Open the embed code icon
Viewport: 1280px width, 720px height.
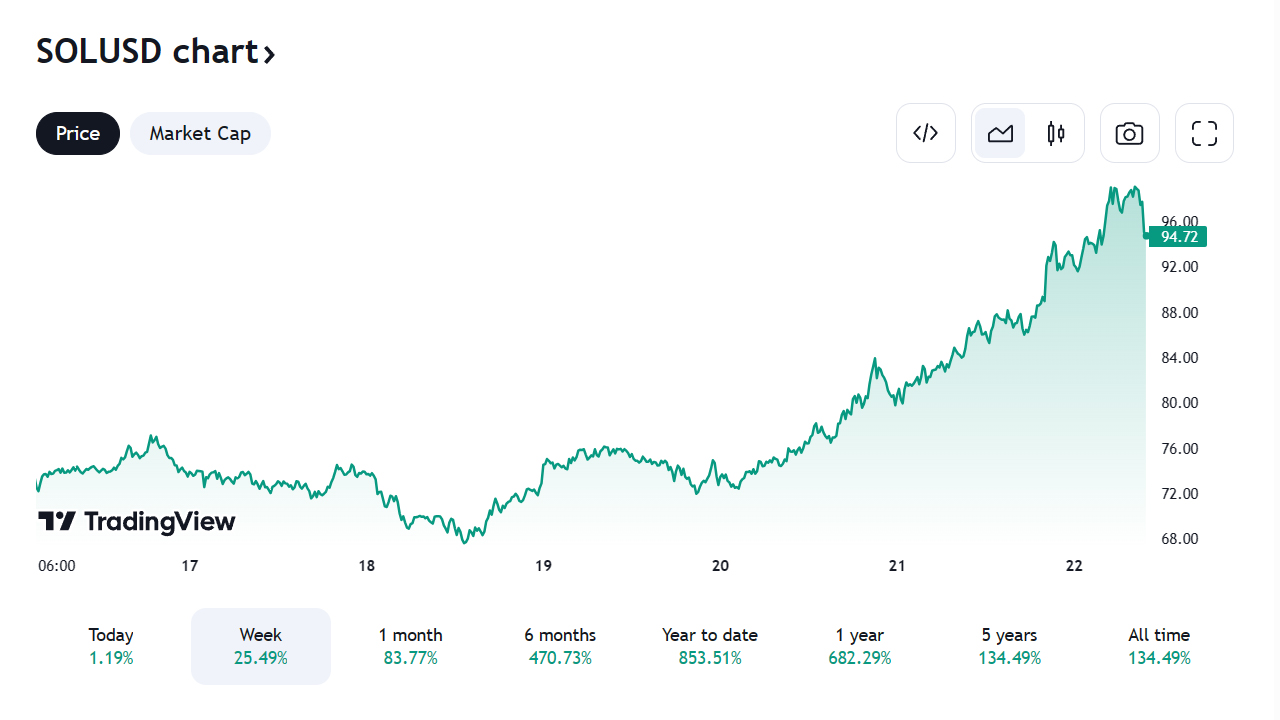click(925, 133)
